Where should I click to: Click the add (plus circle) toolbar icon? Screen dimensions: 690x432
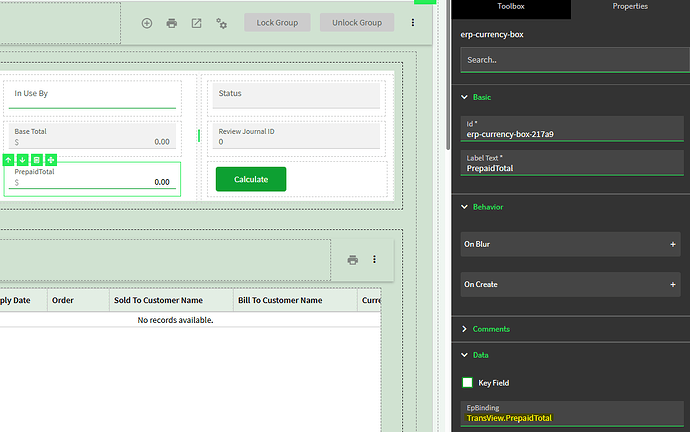[x=147, y=23]
